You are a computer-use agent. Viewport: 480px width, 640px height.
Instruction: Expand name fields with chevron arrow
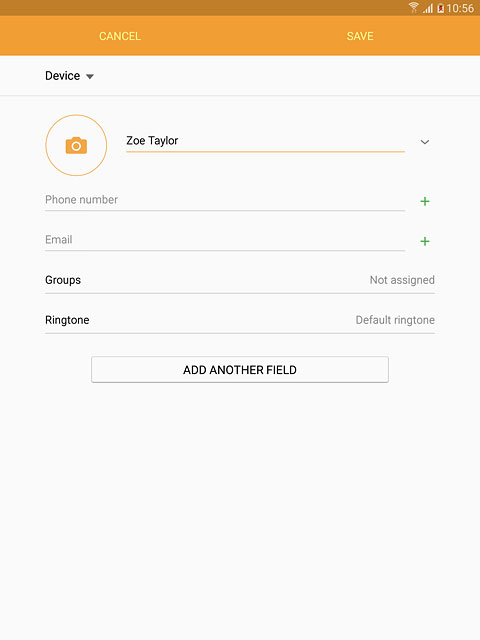pos(425,142)
